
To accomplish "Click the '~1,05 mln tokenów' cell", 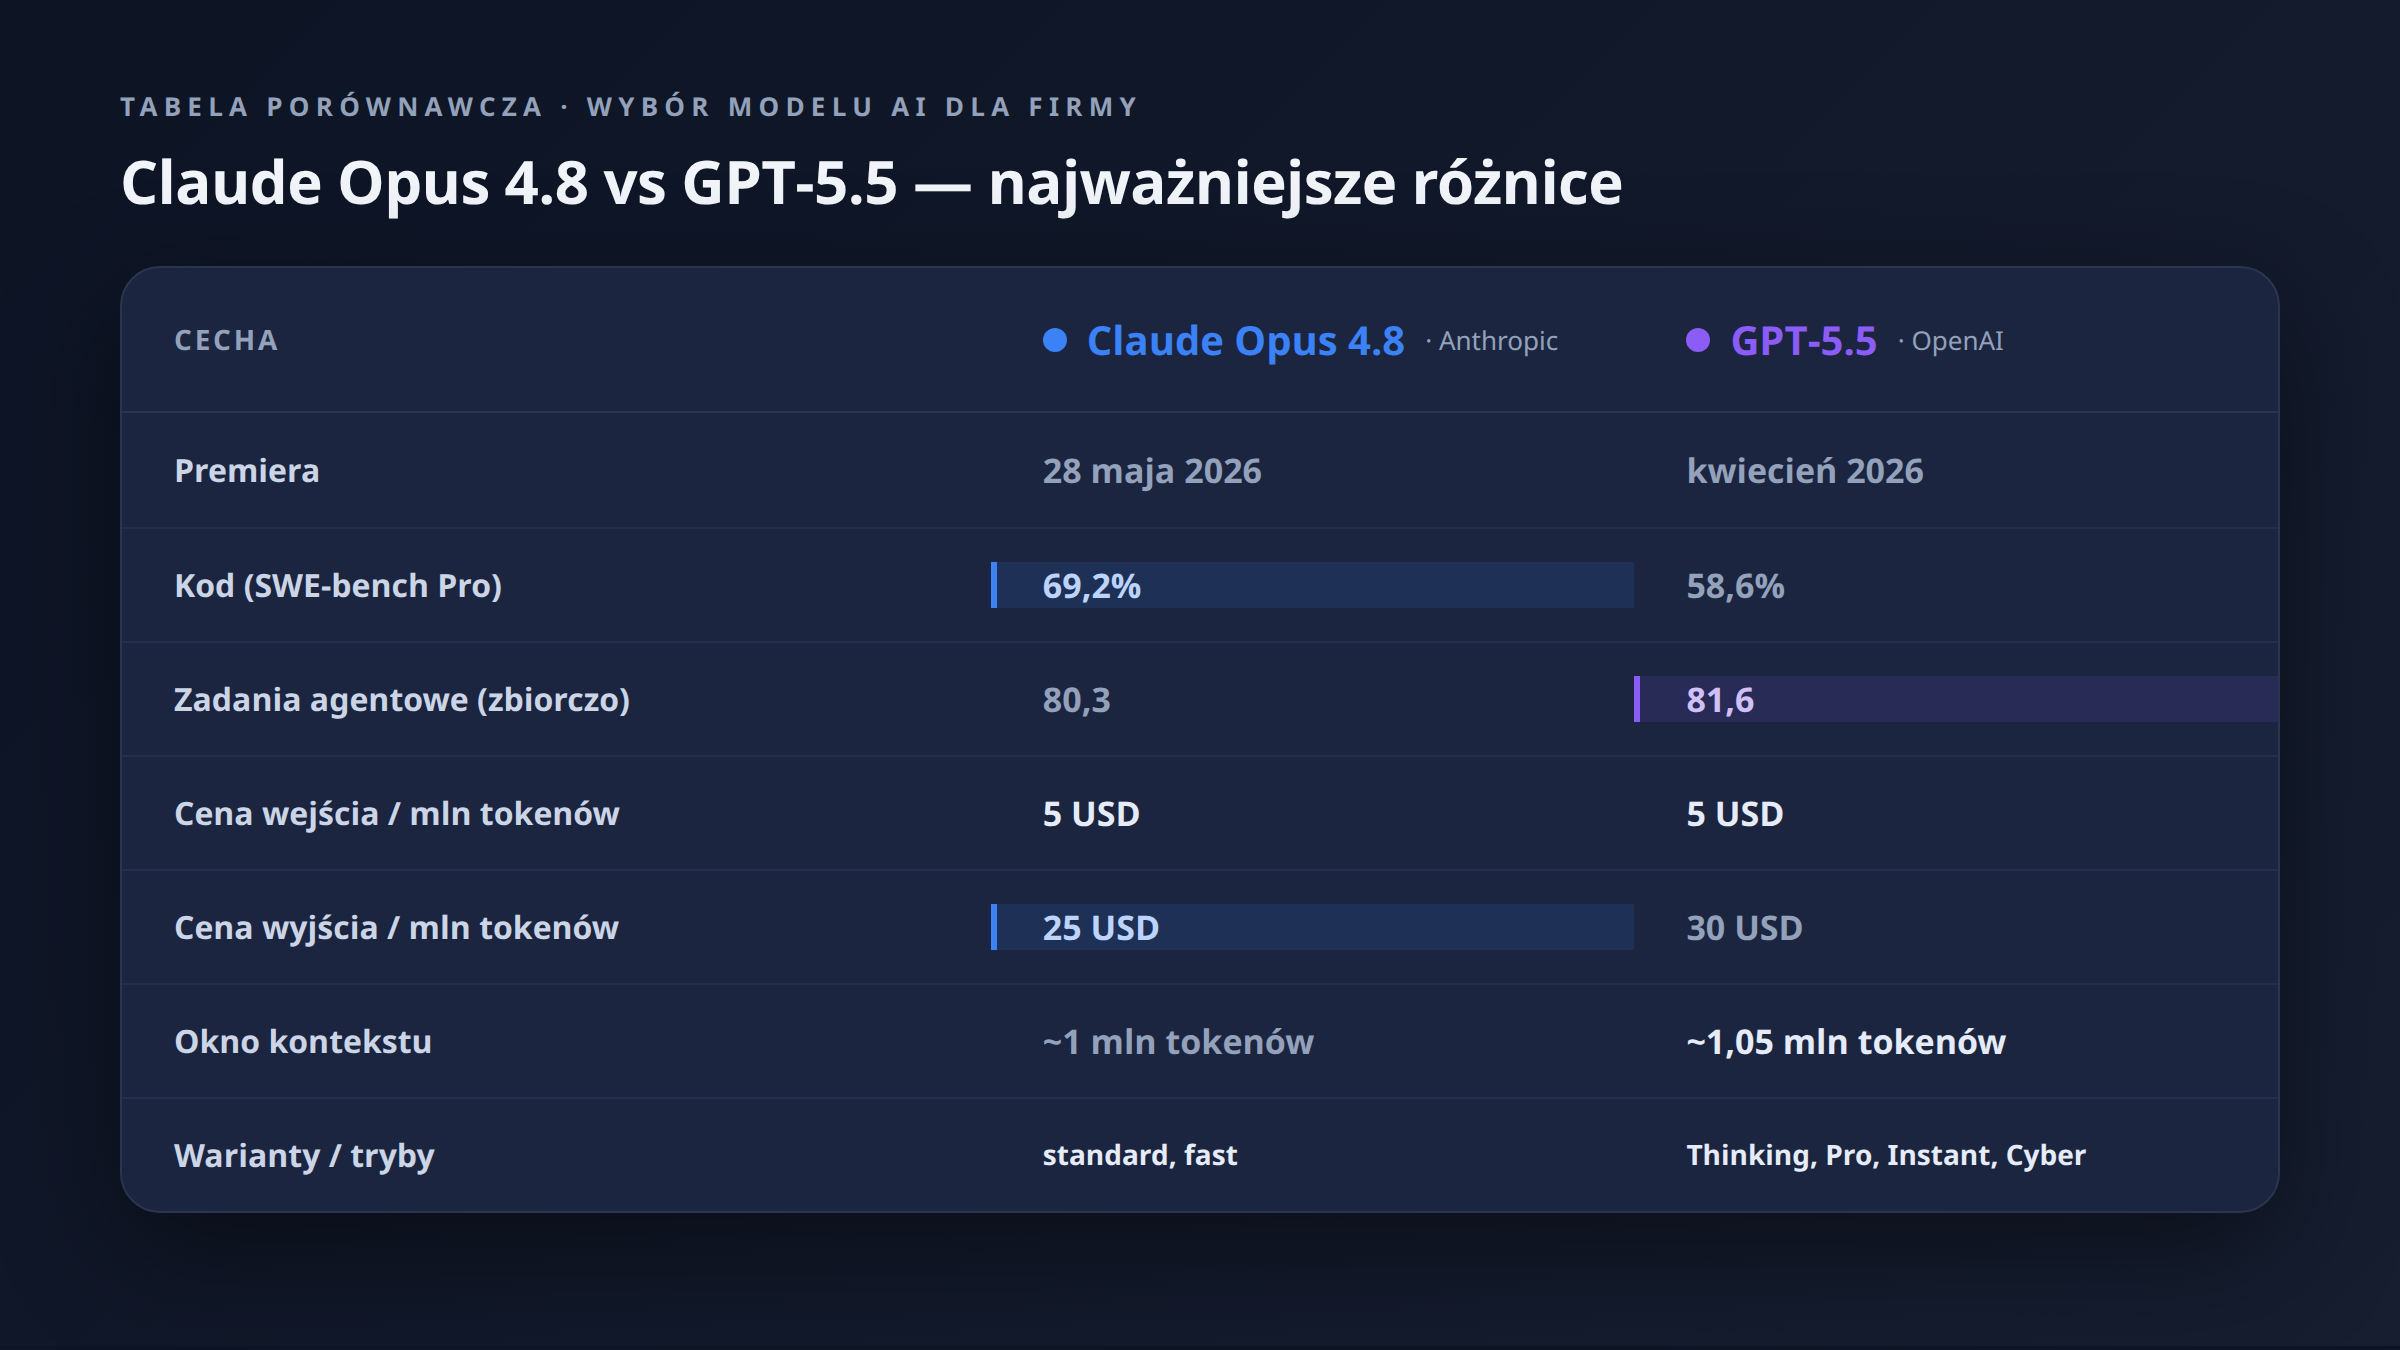I will point(1846,1042).
